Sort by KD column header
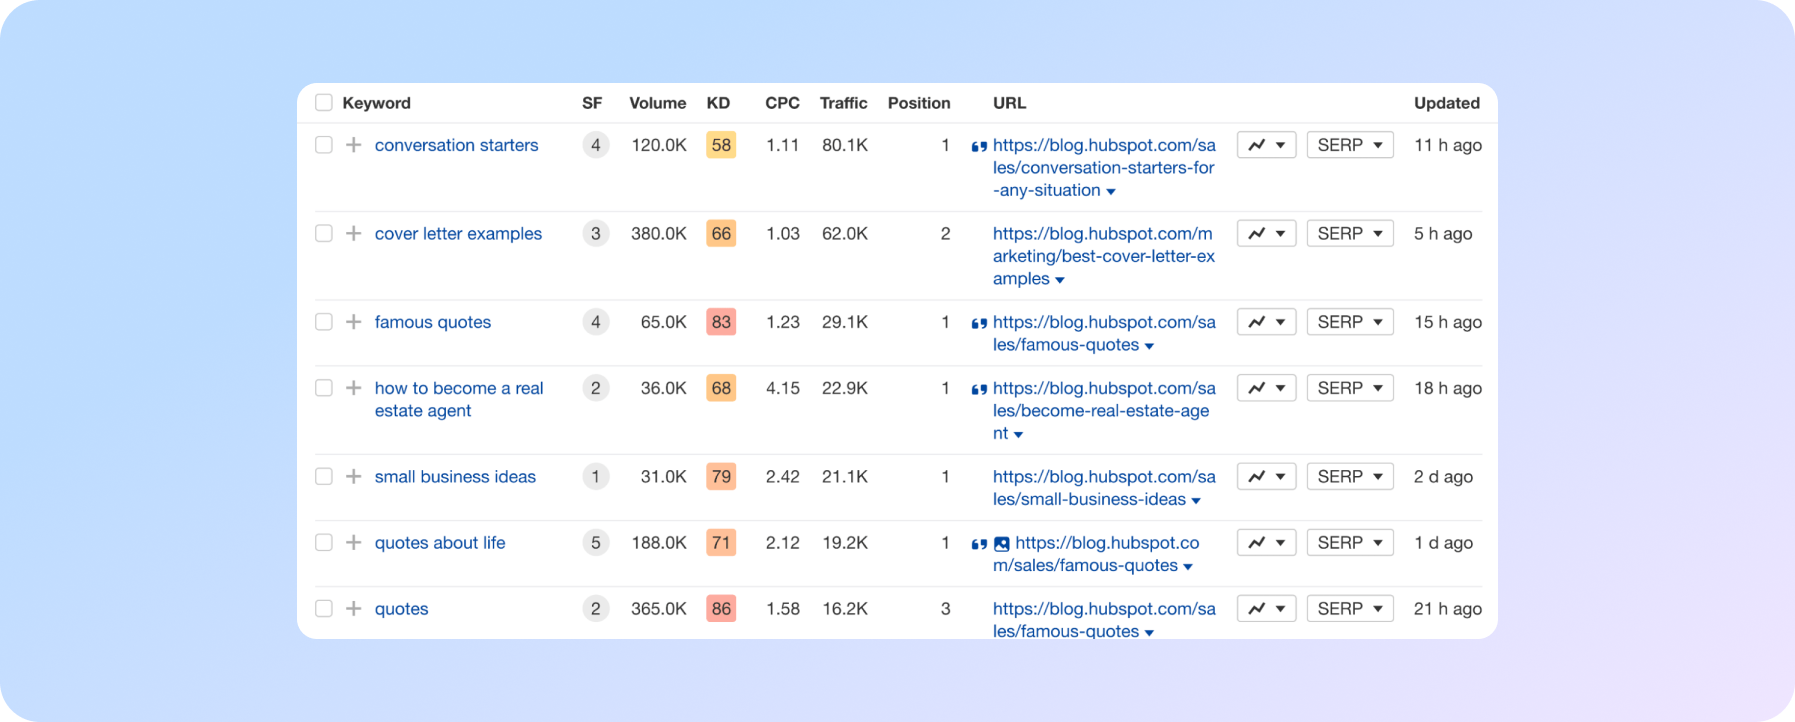The image size is (1795, 722). click(x=718, y=103)
